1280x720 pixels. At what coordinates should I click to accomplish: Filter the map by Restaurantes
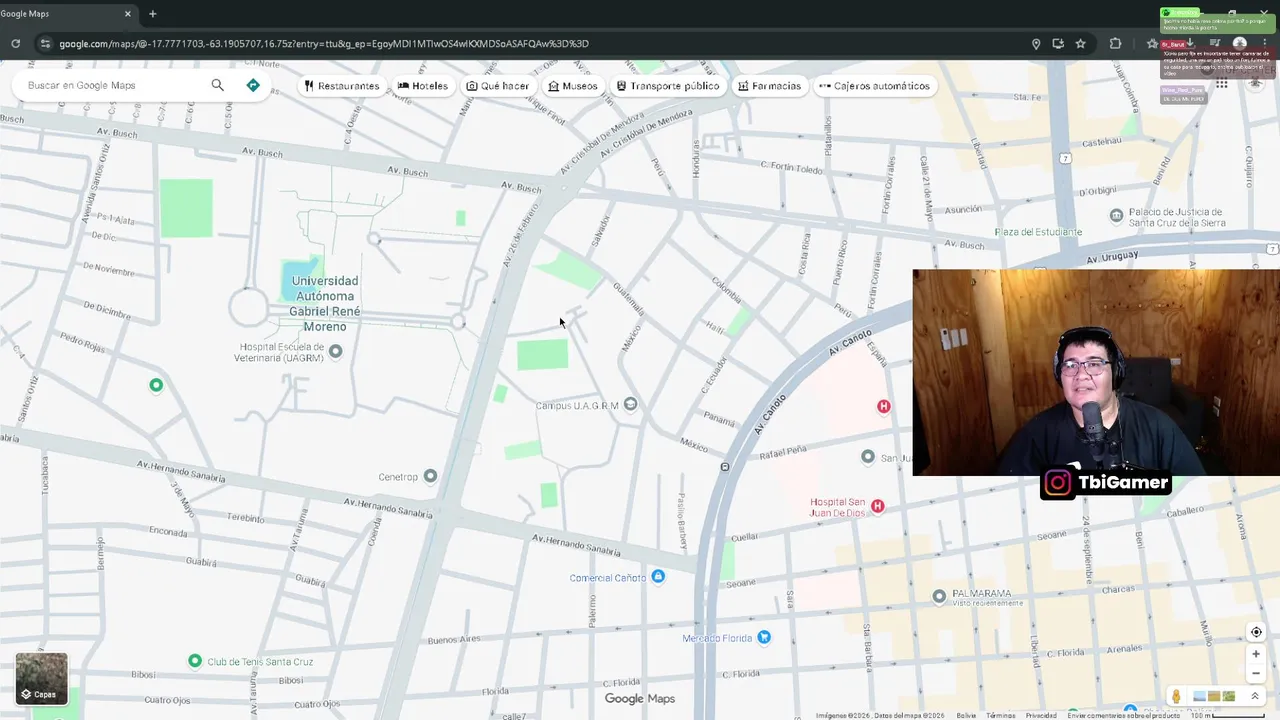click(x=342, y=86)
